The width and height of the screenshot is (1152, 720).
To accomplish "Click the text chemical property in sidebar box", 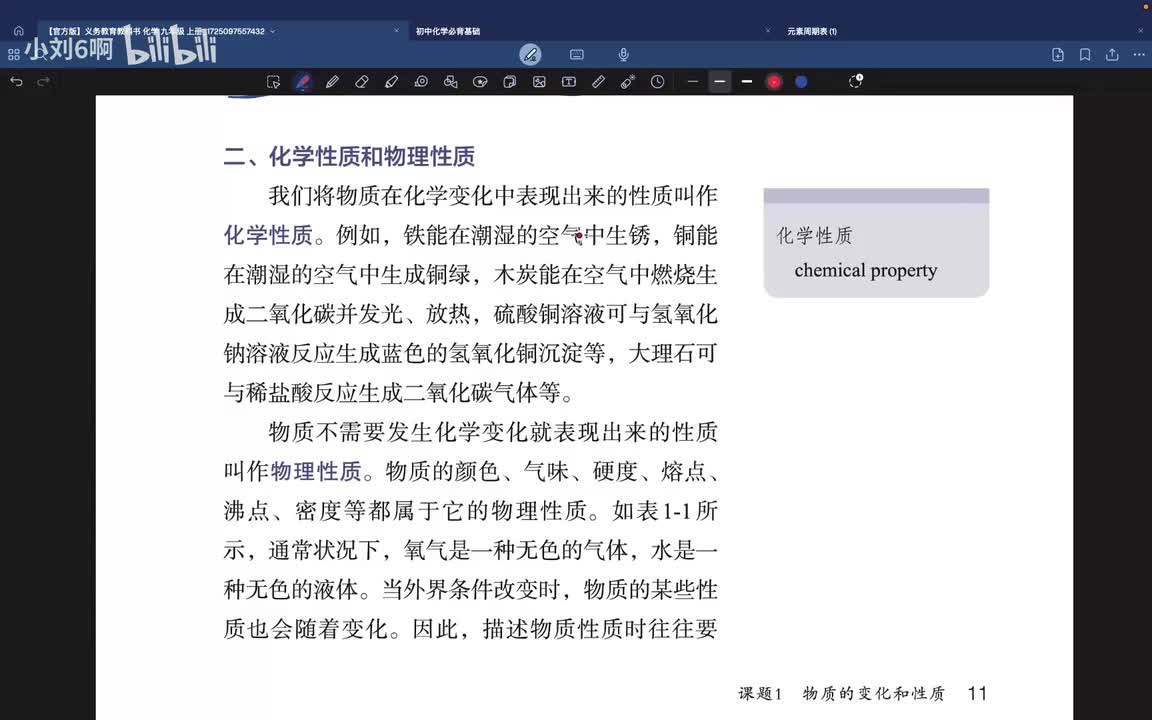I will click(x=865, y=270).
